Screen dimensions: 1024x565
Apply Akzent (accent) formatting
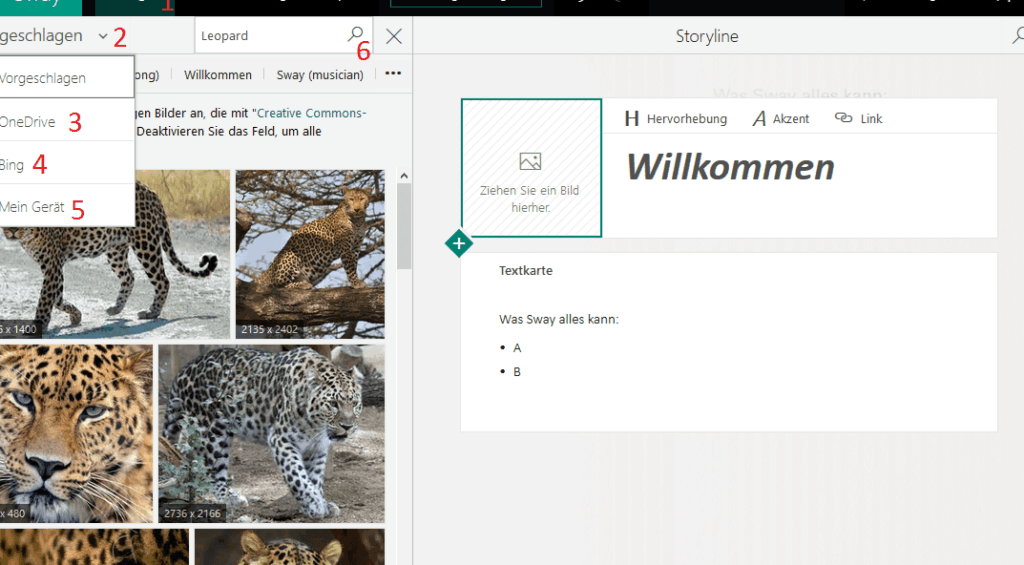point(781,118)
